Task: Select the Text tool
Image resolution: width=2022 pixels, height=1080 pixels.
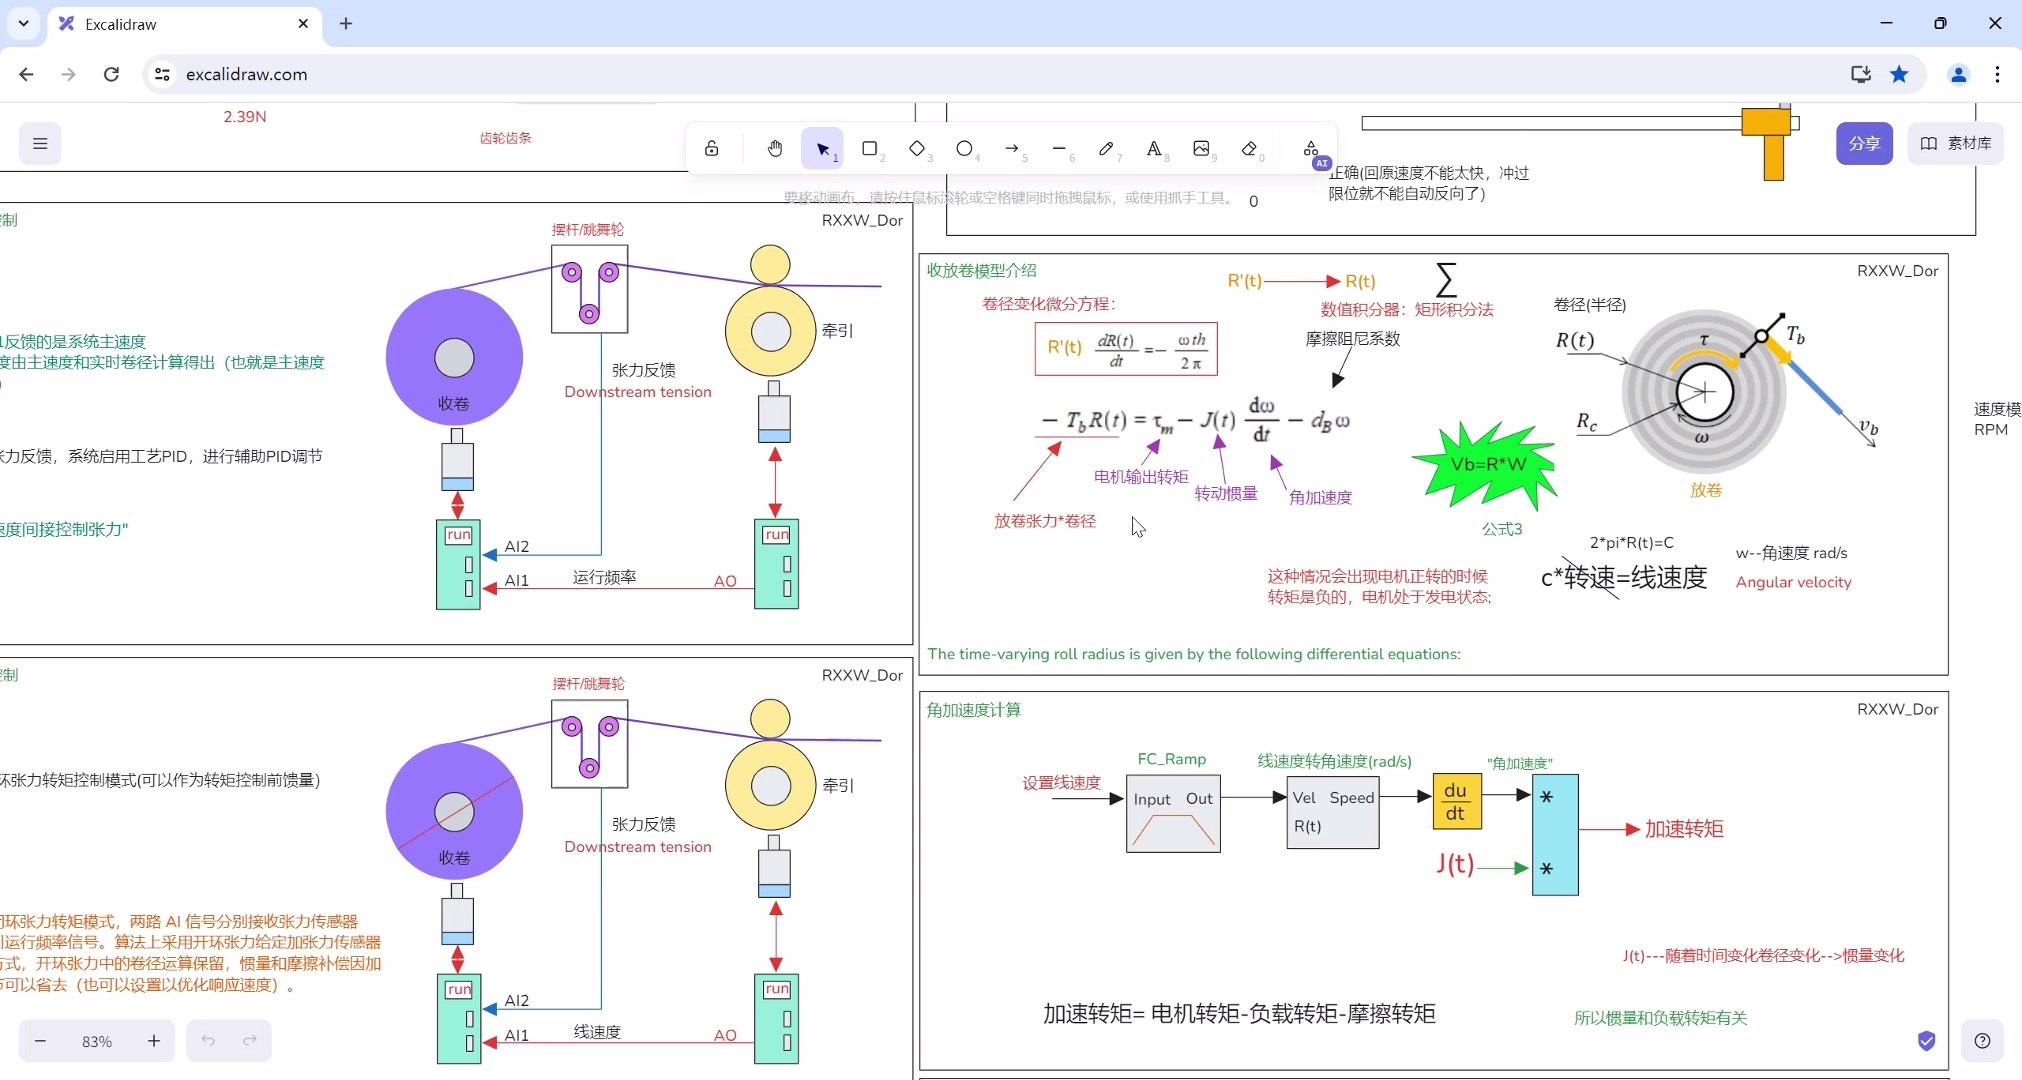Action: click(x=1154, y=149)
